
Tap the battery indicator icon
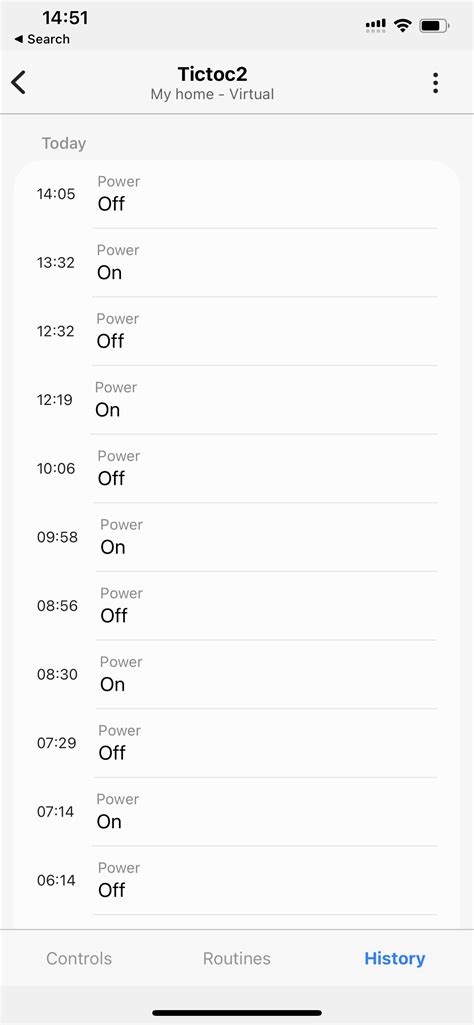[434, 26]
